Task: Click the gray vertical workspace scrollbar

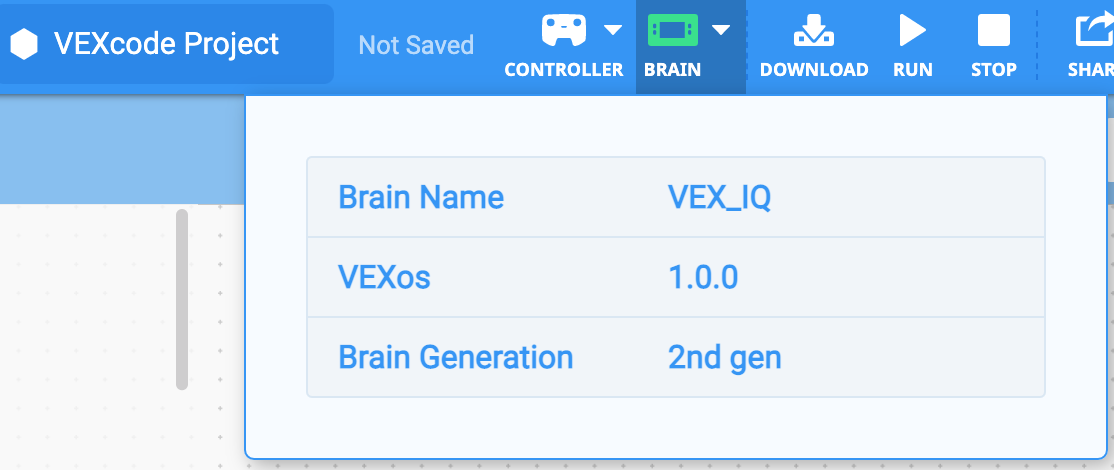Action: click(181, 298)
